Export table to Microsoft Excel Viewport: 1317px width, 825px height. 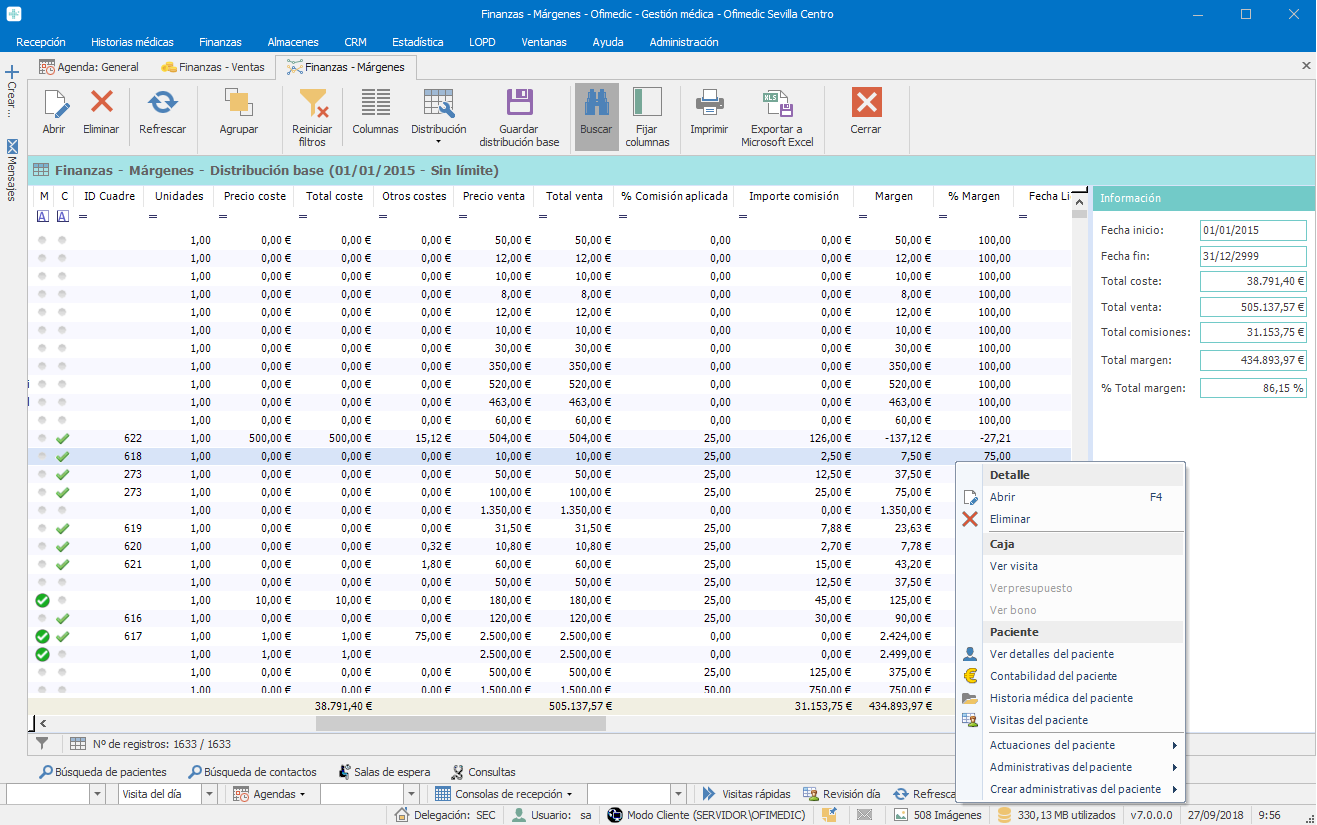(x=777, y=103)
